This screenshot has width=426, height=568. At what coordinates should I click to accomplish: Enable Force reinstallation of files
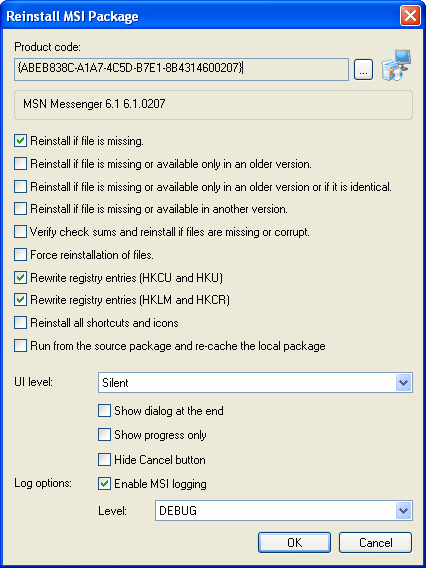click(x=21, y=255)
